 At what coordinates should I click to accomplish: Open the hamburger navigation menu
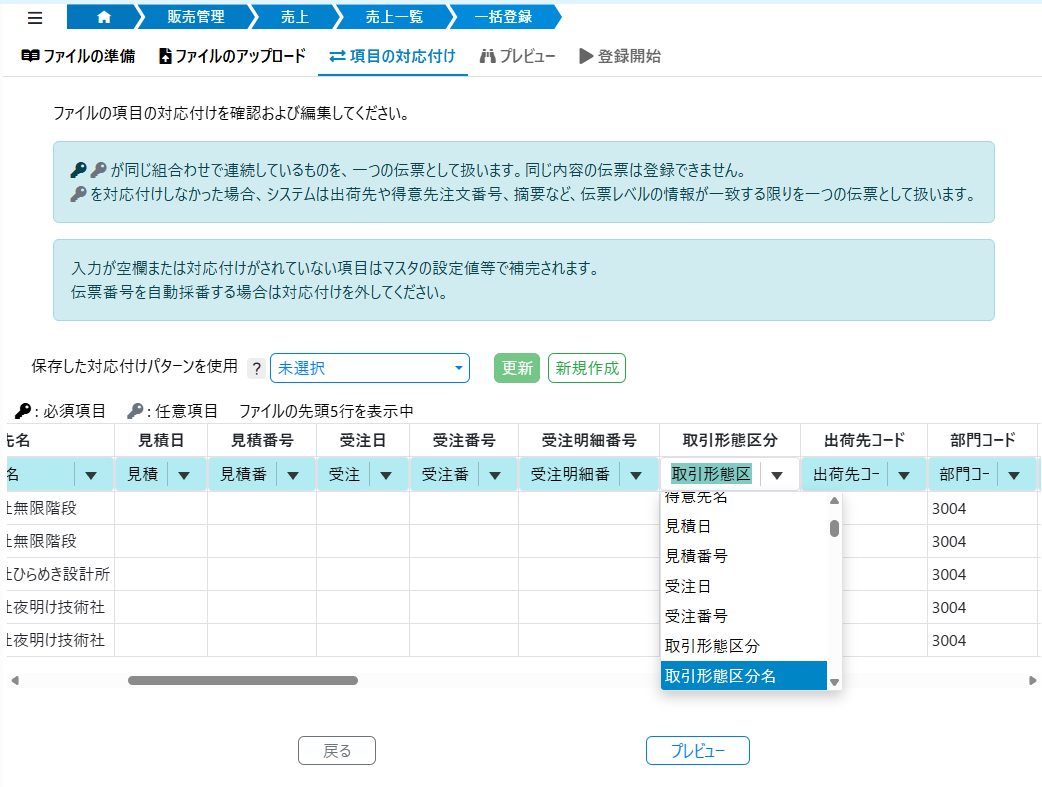34,17
